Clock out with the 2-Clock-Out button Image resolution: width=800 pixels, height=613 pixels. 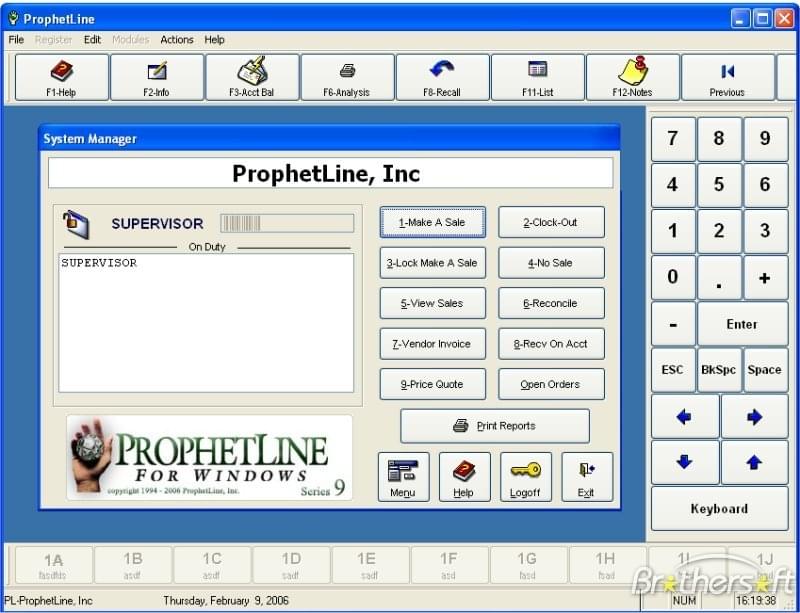550,222
